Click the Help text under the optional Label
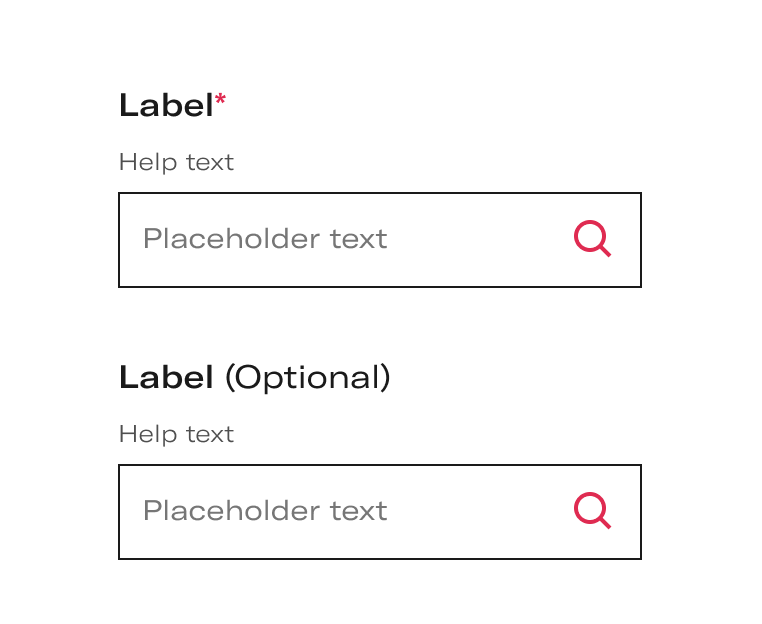 (176, 434)
